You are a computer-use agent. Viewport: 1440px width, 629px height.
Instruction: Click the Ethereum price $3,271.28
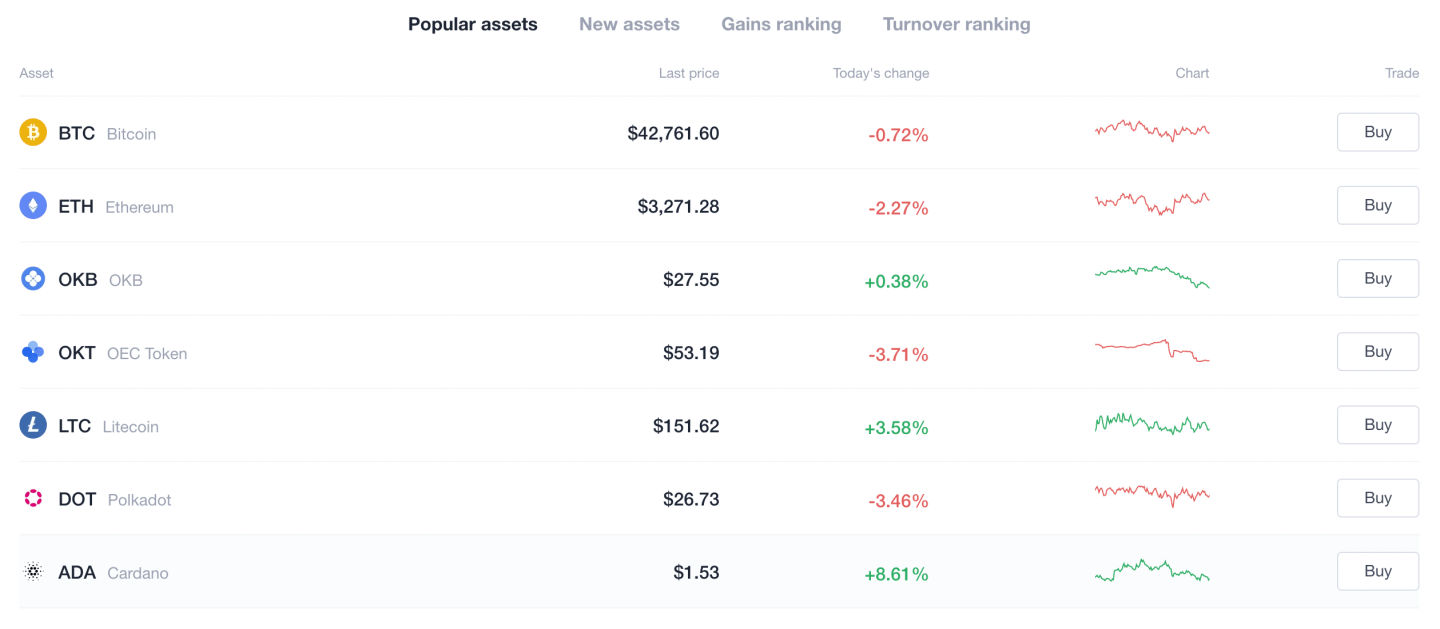click(x=678, y=206)
